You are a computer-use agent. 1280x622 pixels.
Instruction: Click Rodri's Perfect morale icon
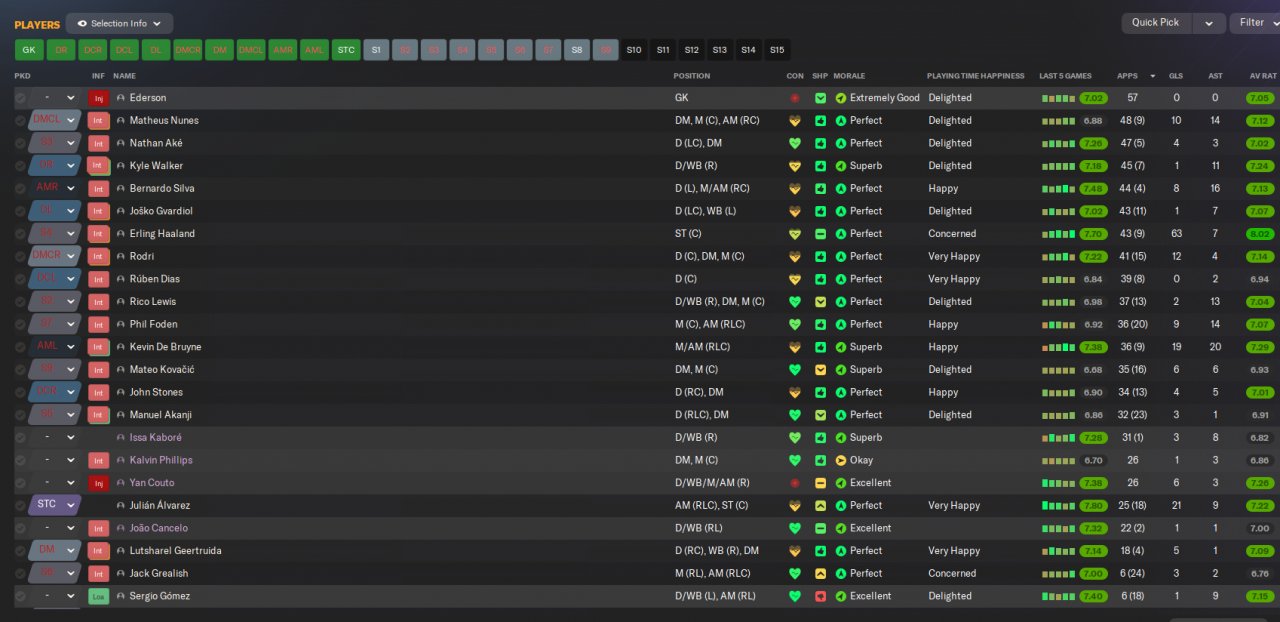tap(841, 257)
